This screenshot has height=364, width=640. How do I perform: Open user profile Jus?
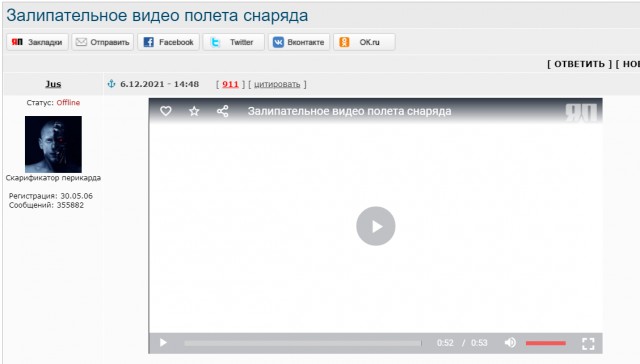[53, 84]
